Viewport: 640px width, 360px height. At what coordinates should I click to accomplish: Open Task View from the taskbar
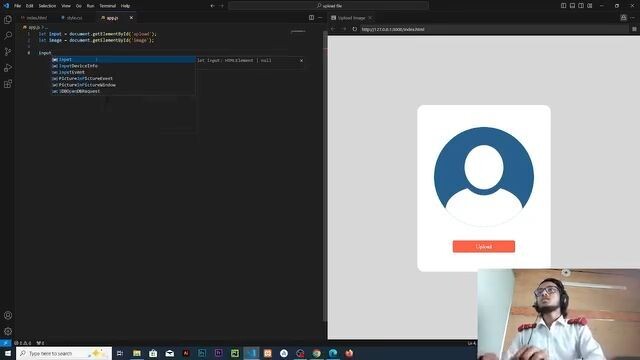(x=120, y=353)
